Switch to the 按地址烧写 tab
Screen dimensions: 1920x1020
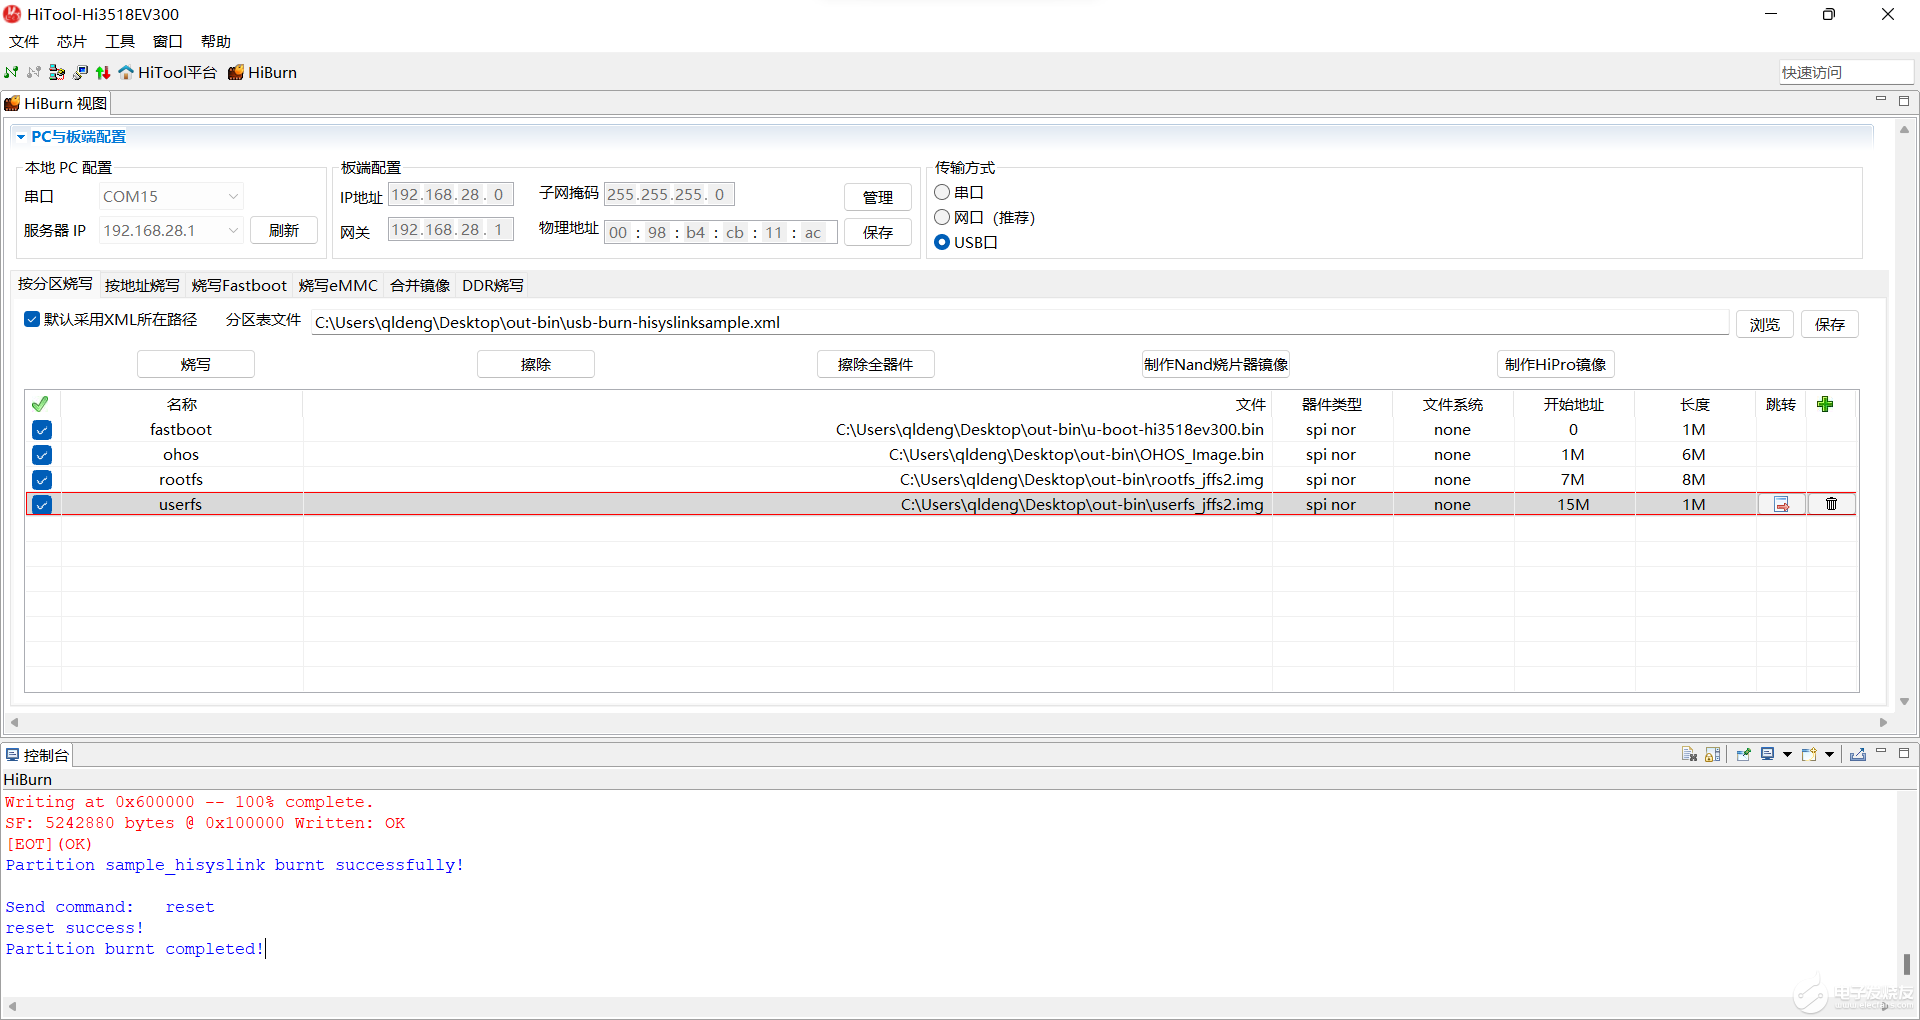pos(142,285)
